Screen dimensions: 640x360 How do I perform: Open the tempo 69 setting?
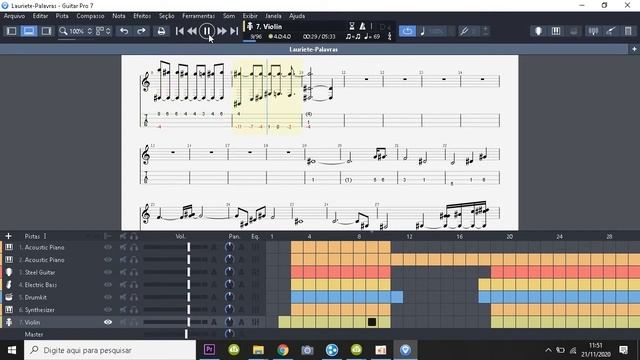[x=372, y=37]
